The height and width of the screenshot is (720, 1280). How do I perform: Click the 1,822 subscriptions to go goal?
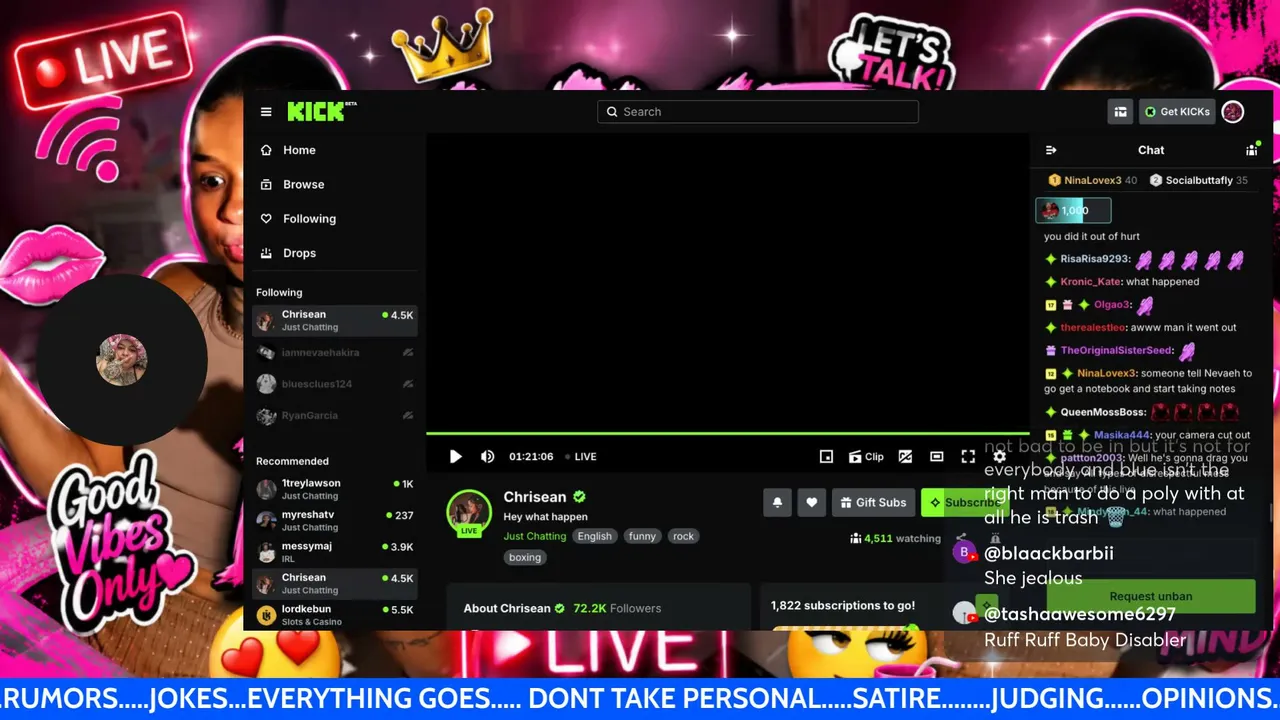click(843, 605)
